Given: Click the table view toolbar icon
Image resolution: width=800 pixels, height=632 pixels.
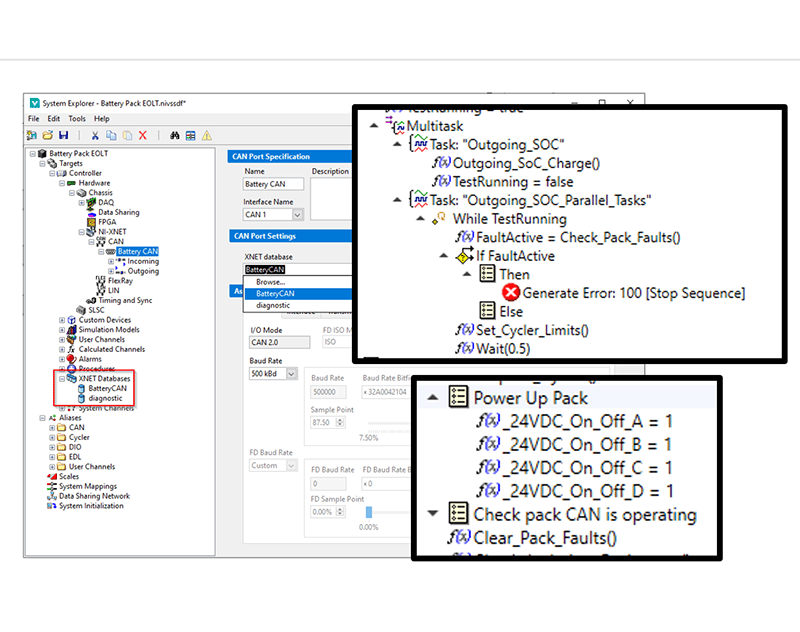Looking at the screenshot, I should click(190, 135).
